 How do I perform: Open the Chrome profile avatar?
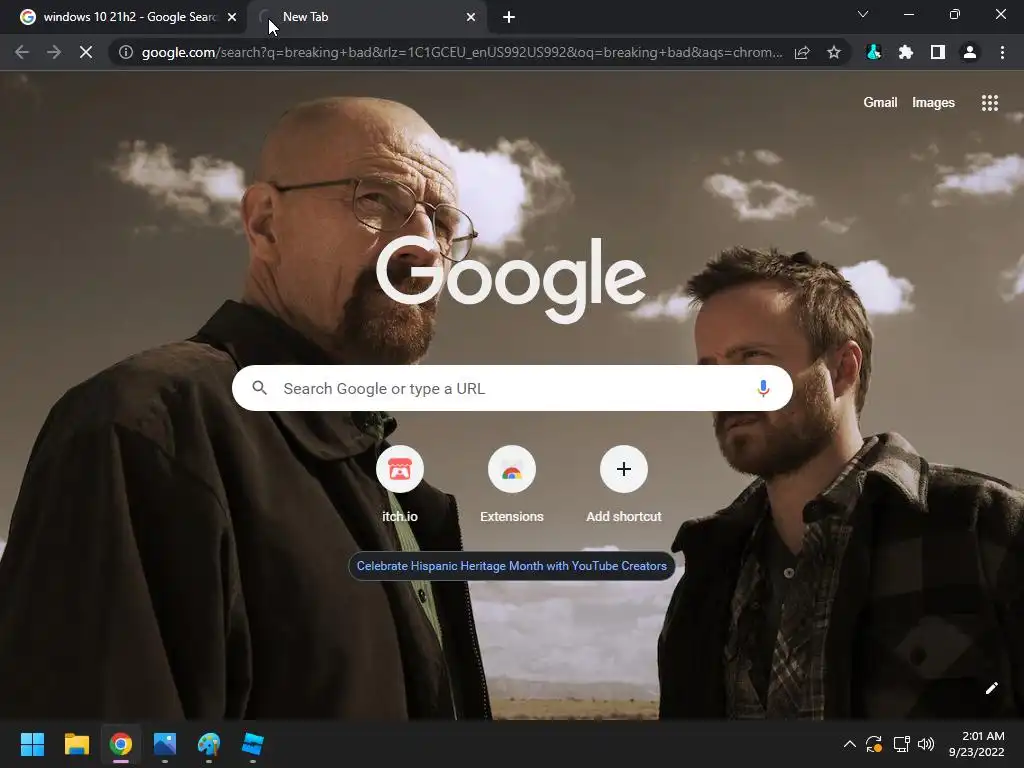(970, 52)
